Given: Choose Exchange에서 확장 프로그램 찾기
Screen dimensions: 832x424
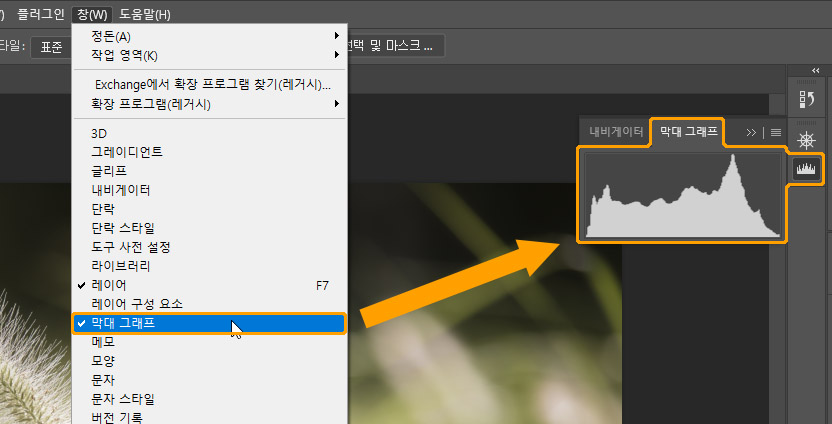Looking at the screenshot, I should click(x=209, y=85).
